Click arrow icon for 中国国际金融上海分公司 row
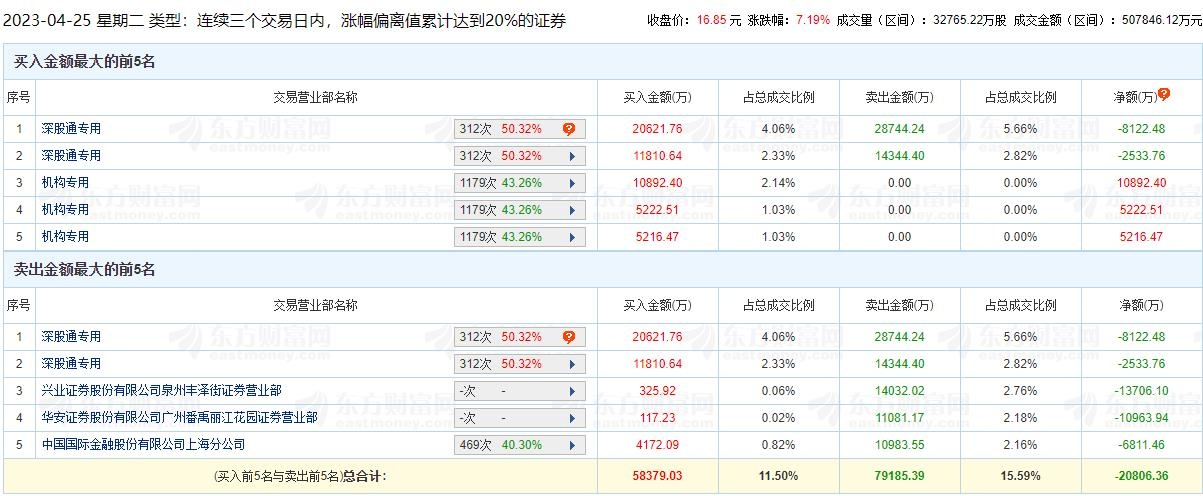1203x496 pixels. [x=572, y=445]
